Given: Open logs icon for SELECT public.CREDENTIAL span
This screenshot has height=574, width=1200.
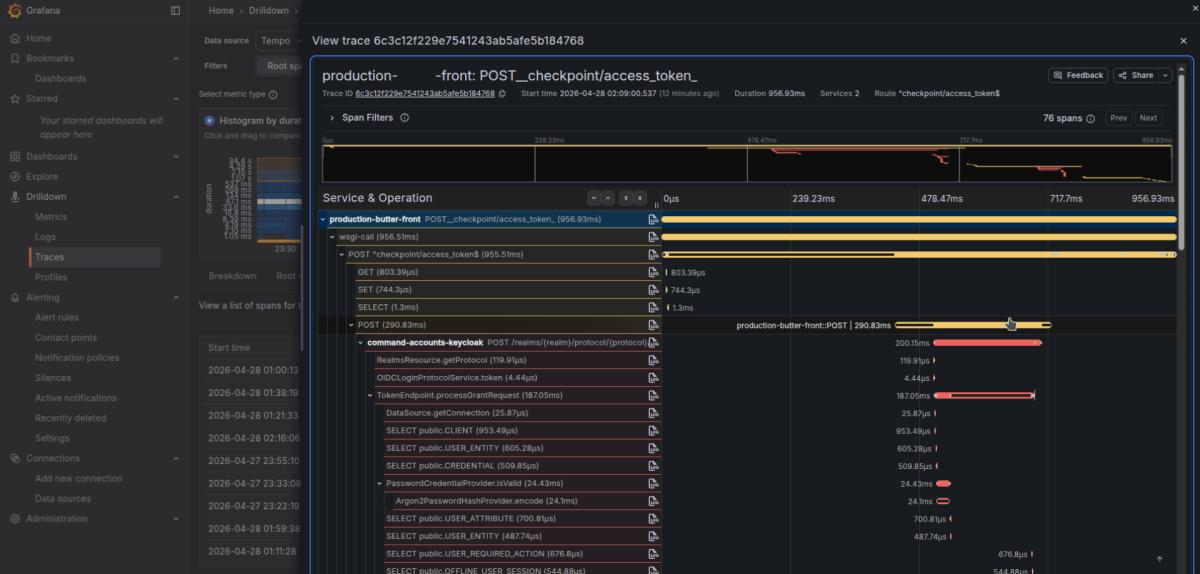Looking at the screenshot, I should pyautogui.click(x=653, y=466).
